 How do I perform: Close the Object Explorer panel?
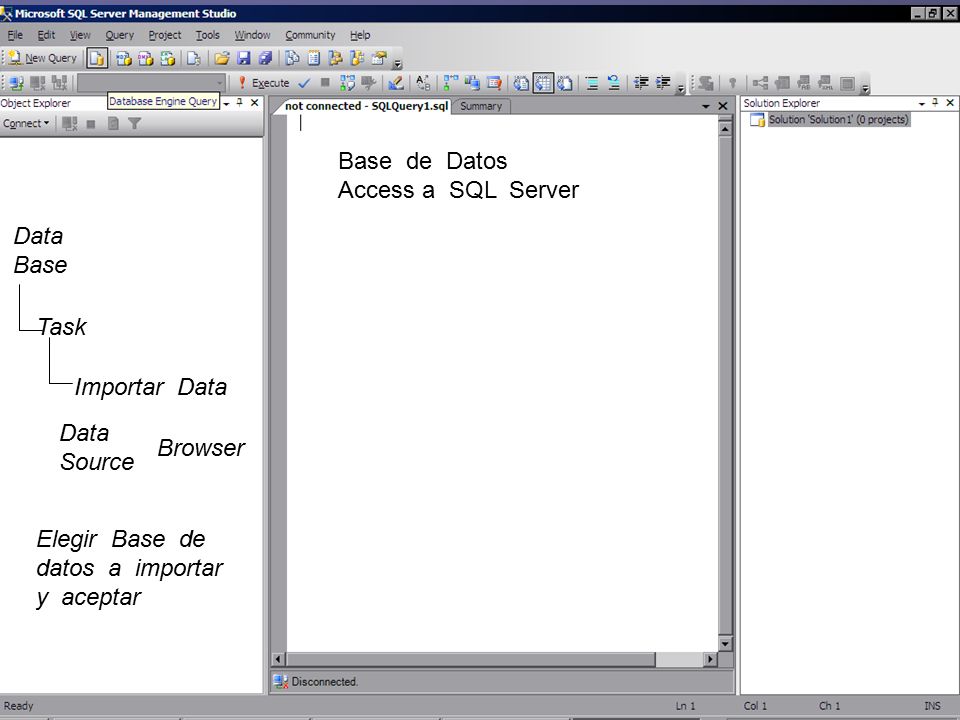(x=255, y=103)
